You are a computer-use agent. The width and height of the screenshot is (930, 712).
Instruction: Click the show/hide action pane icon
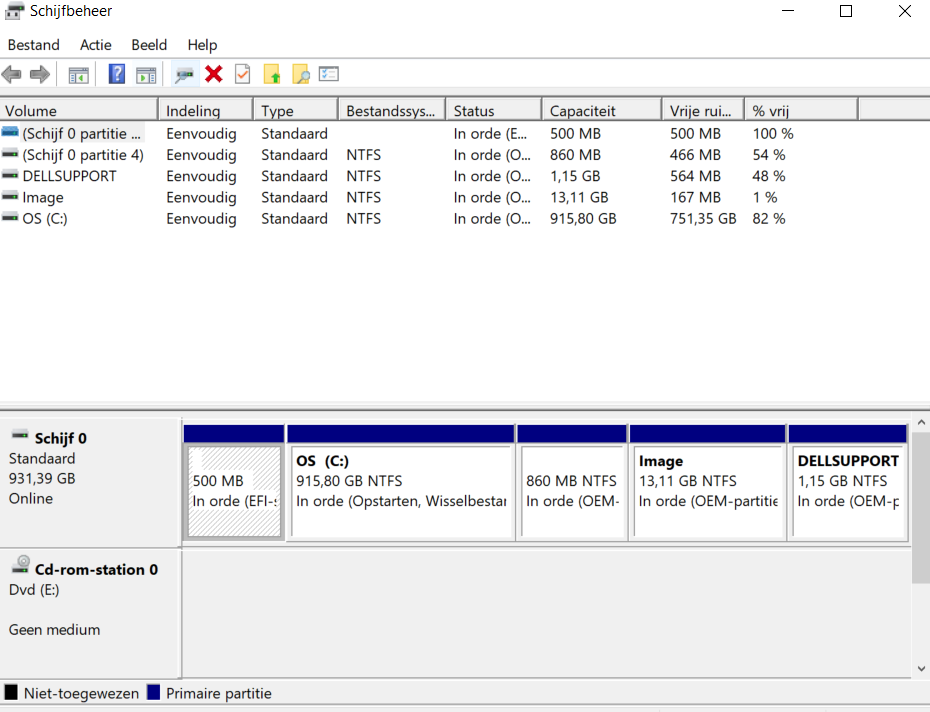(x=146, y=74)
